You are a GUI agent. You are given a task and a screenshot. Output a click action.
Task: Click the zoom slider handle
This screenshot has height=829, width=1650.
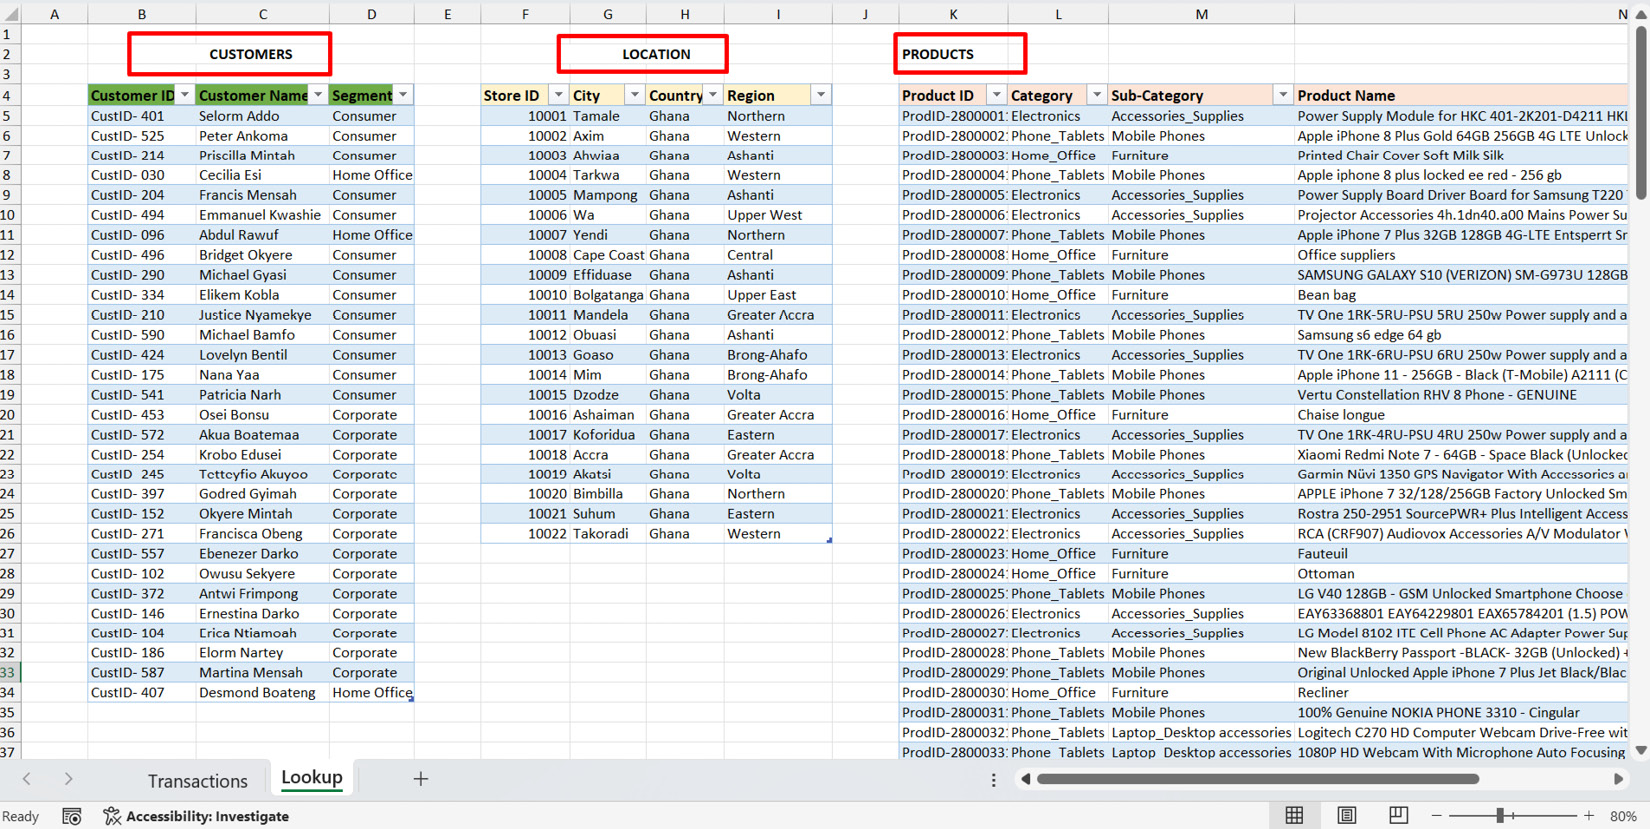[x=1500, y=816]
